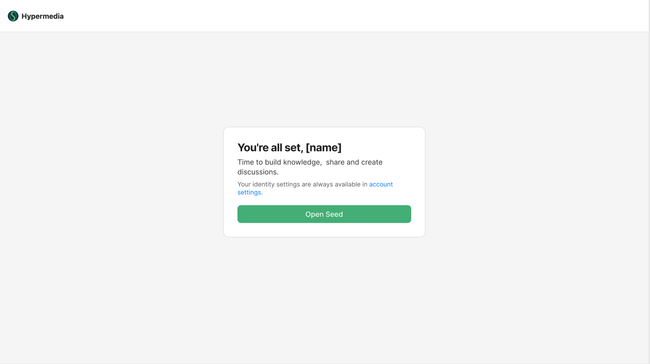Click the Hypermedia wordmark in header
The image size is (650, 364).
(42, 16)
